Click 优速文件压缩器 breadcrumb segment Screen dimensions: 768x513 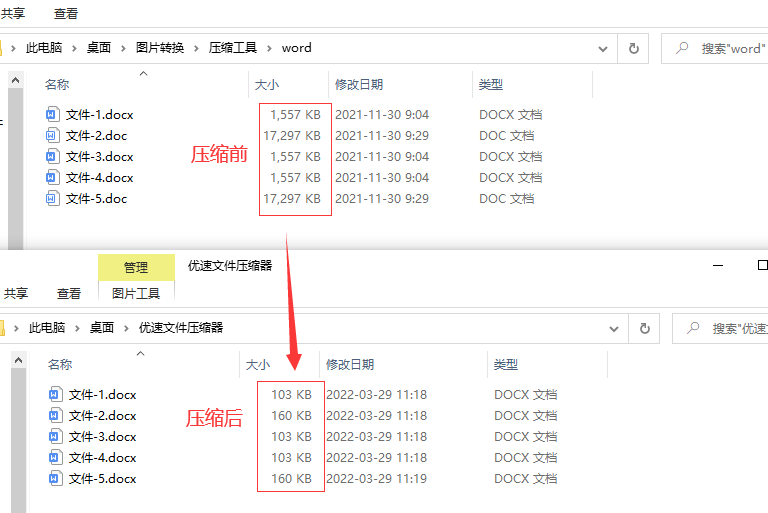click(181, 327)
